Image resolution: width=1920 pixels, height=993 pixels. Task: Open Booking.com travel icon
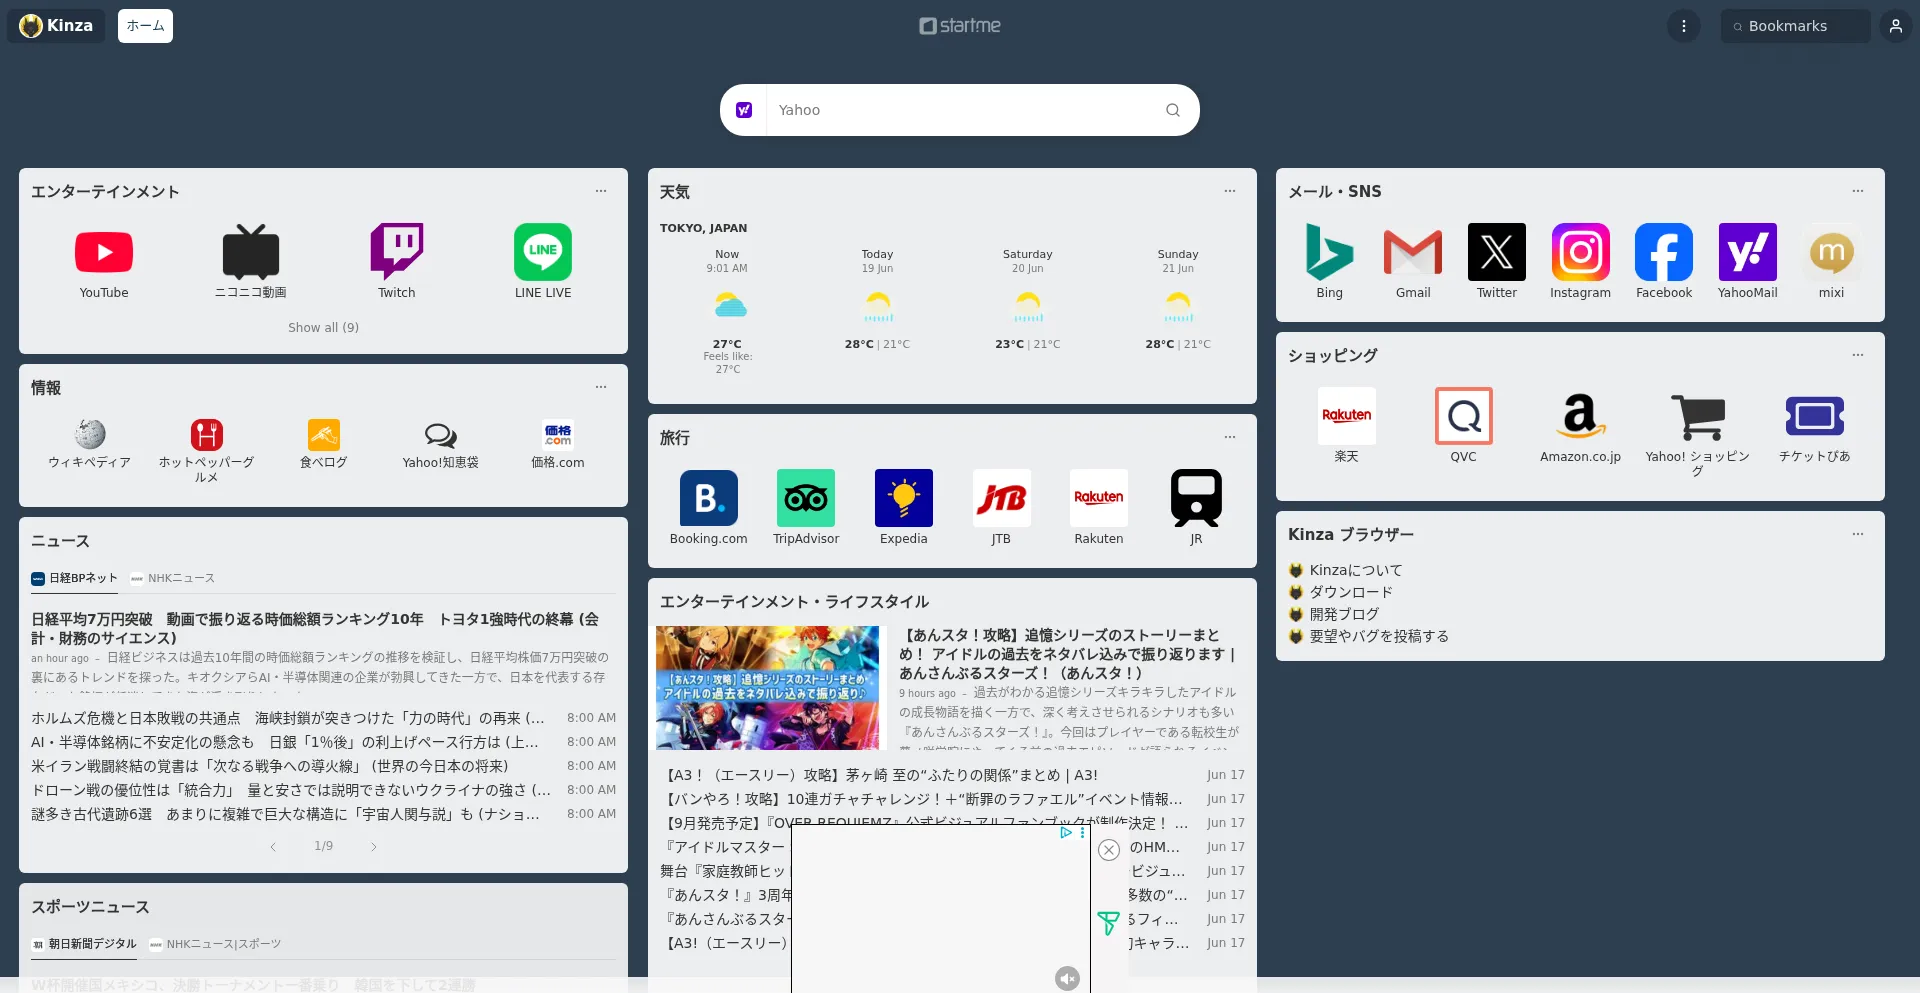pyautogui.click(x=709, y=498)
